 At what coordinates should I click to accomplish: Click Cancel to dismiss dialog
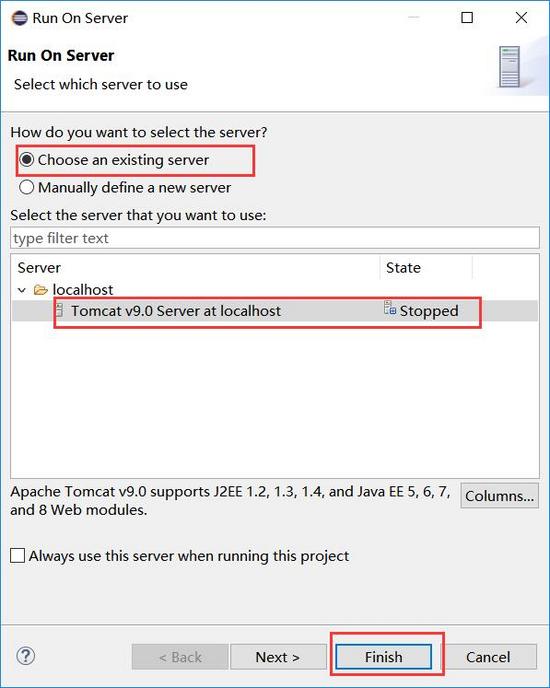click(x=488, y=657)
